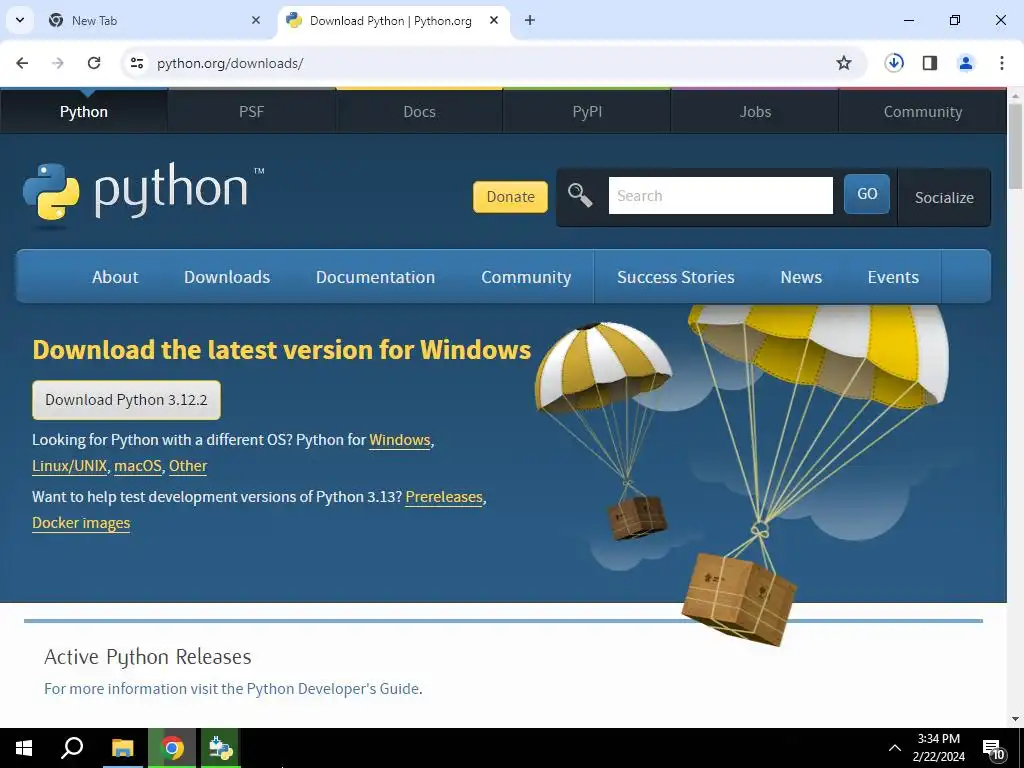Click Download Python 3.12.2 button

126,400
